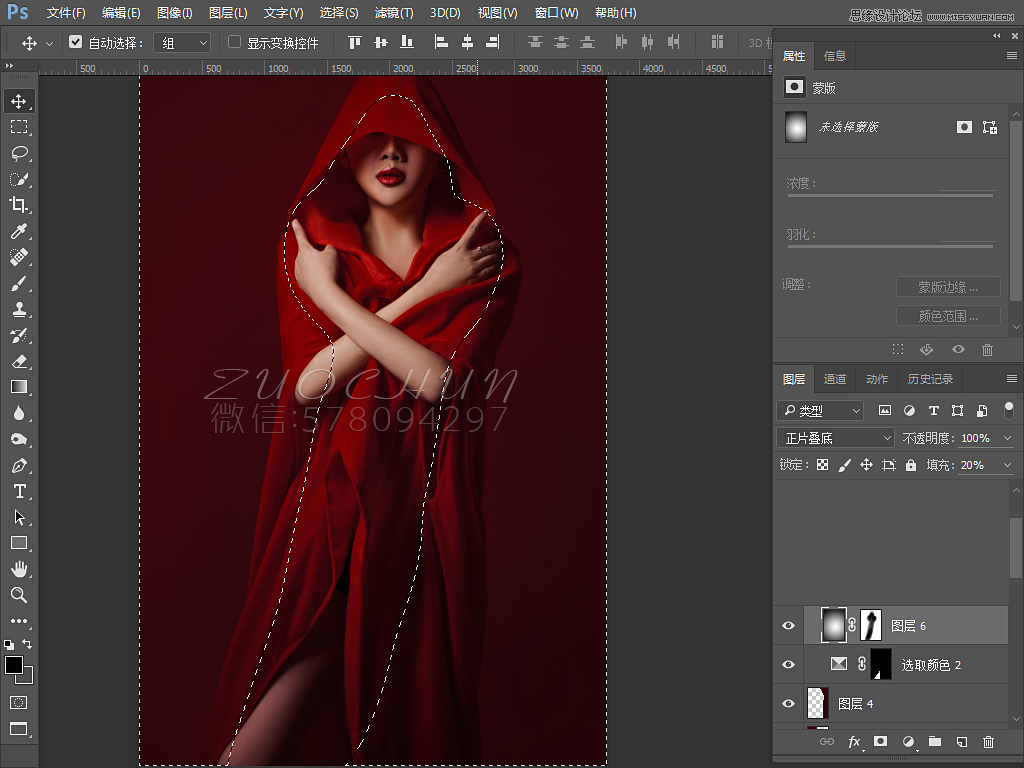Select the Eyedropper tool

point(19,231)
